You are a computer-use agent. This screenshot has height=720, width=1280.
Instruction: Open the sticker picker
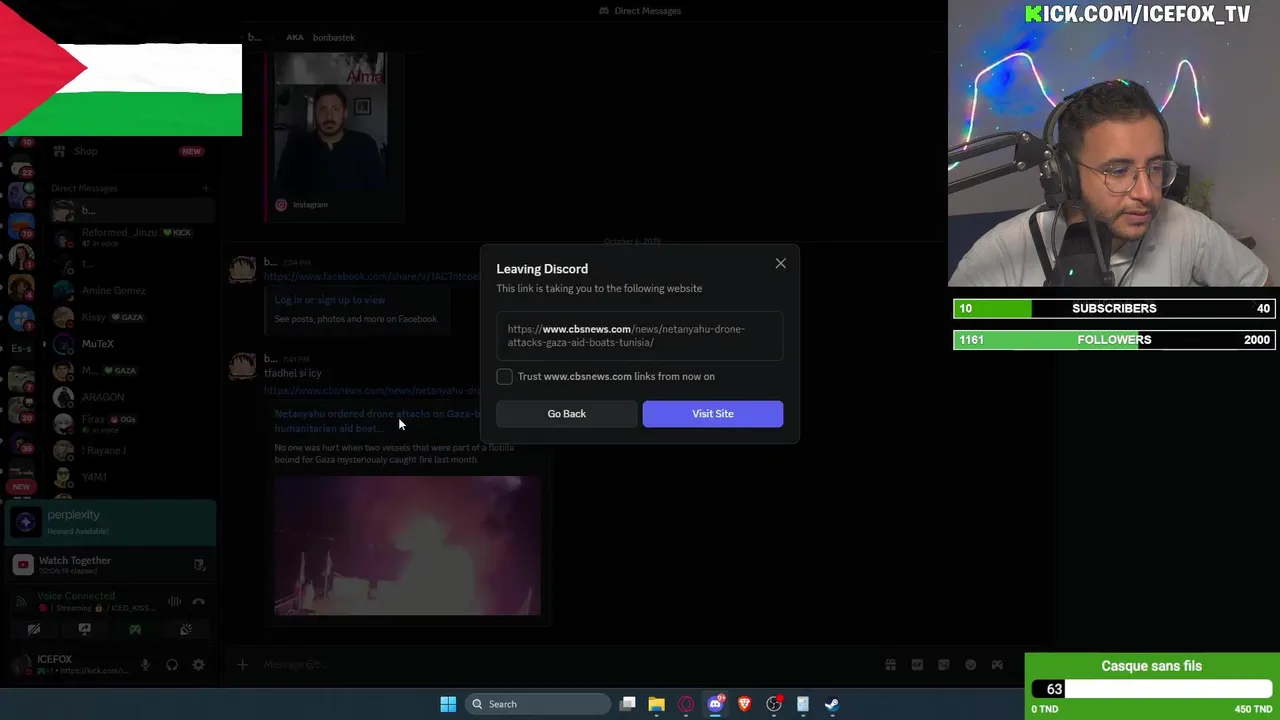(x=943, y=665)
